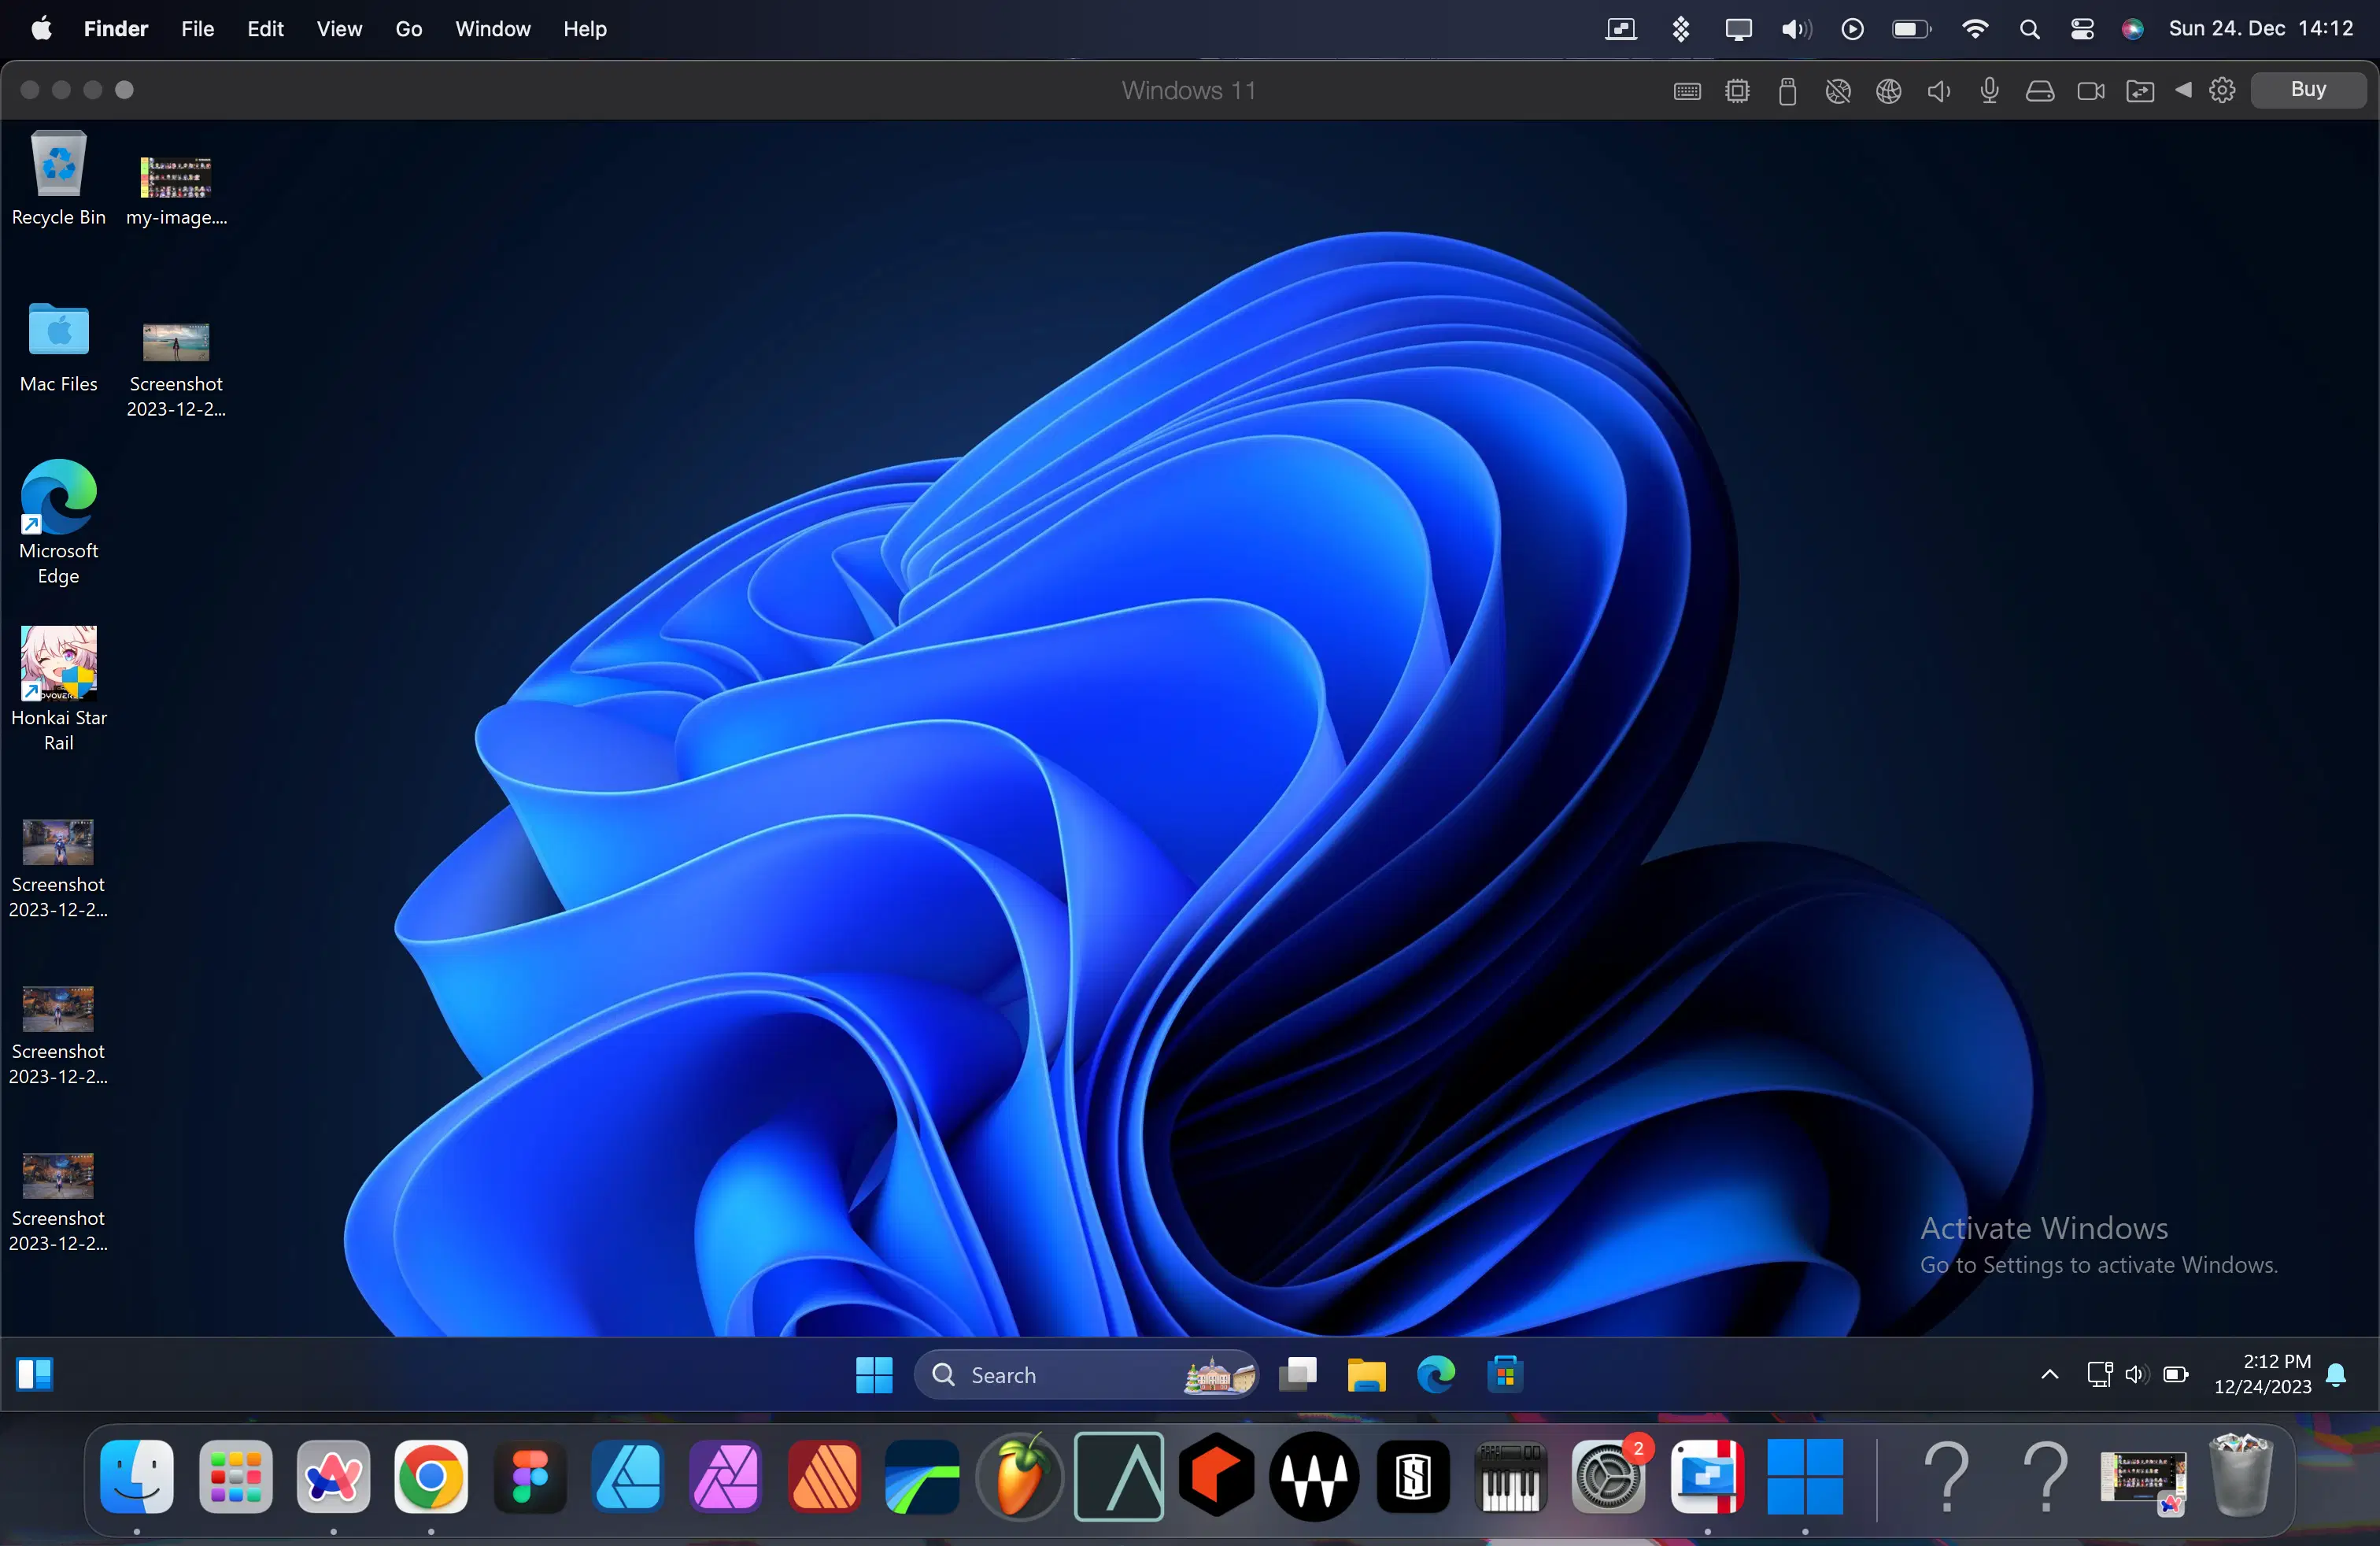
Task: Click the USB device icon in VM toolbar
Action: [x=1788, y=91]
